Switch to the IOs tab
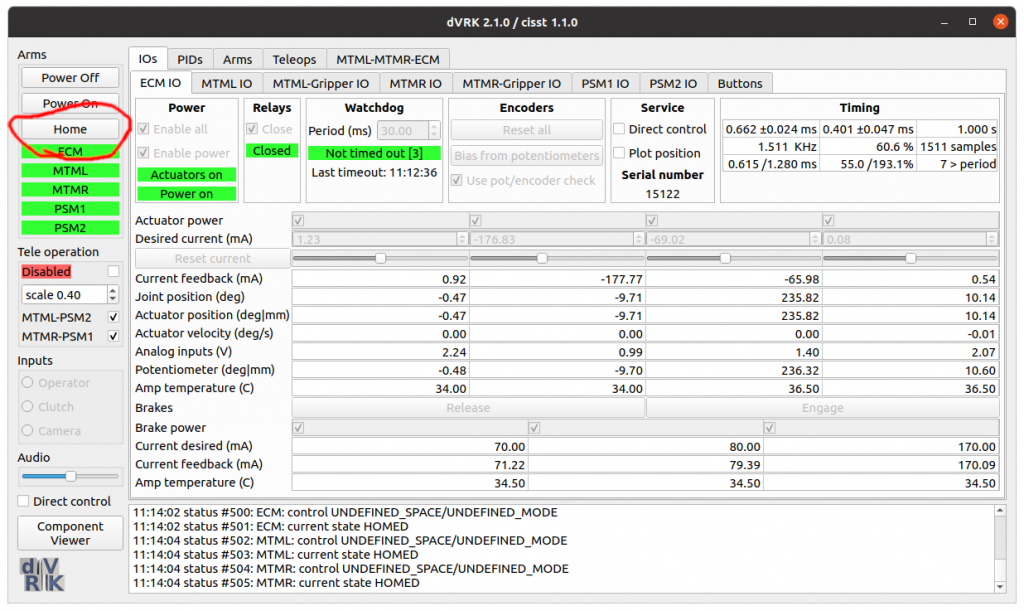Image resolution: width=1024 pixels, height=611 pixels. point(148,59)
